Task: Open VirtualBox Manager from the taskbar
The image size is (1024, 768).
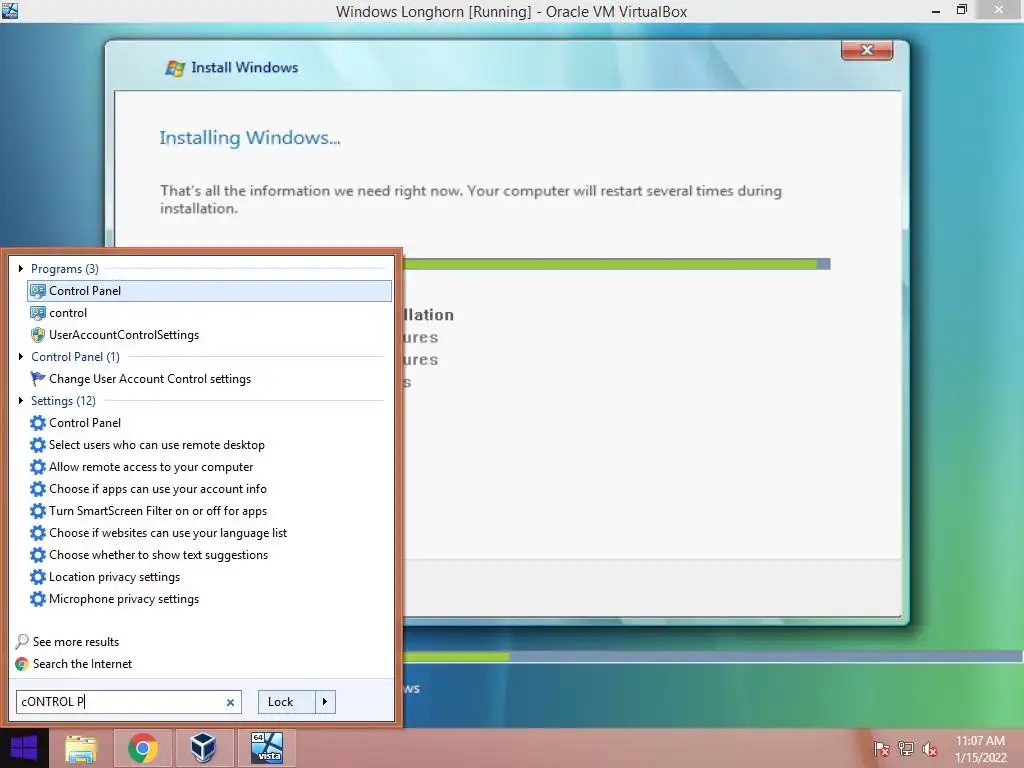Action: pos(203,748)
